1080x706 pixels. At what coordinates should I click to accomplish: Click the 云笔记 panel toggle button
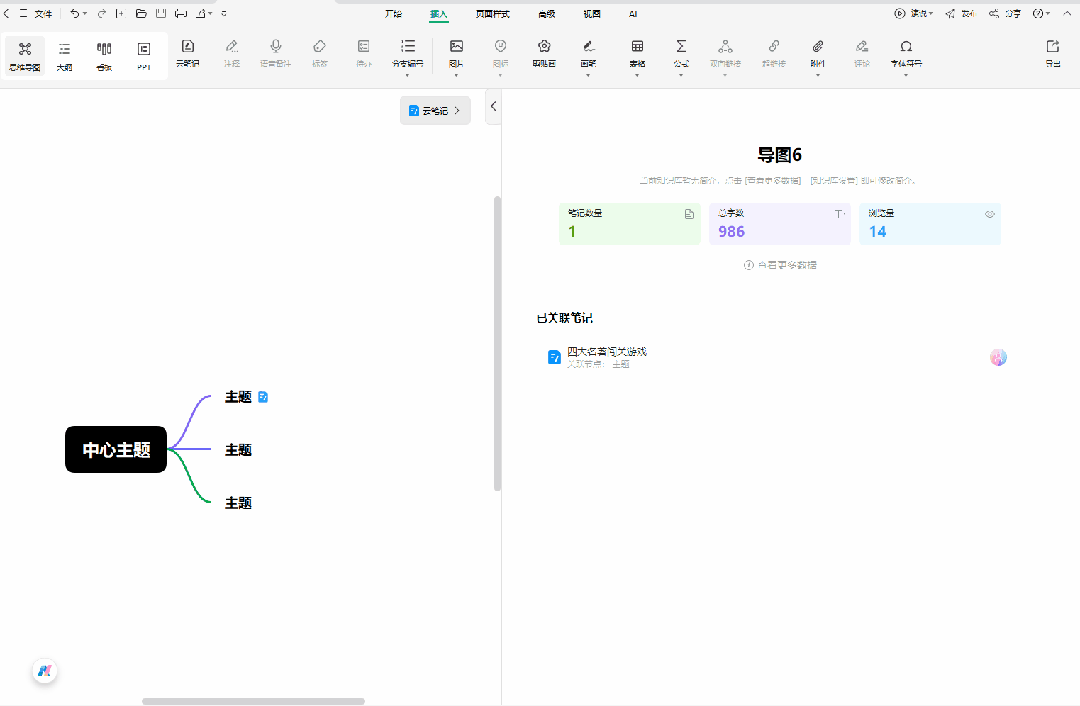[435, 110]
